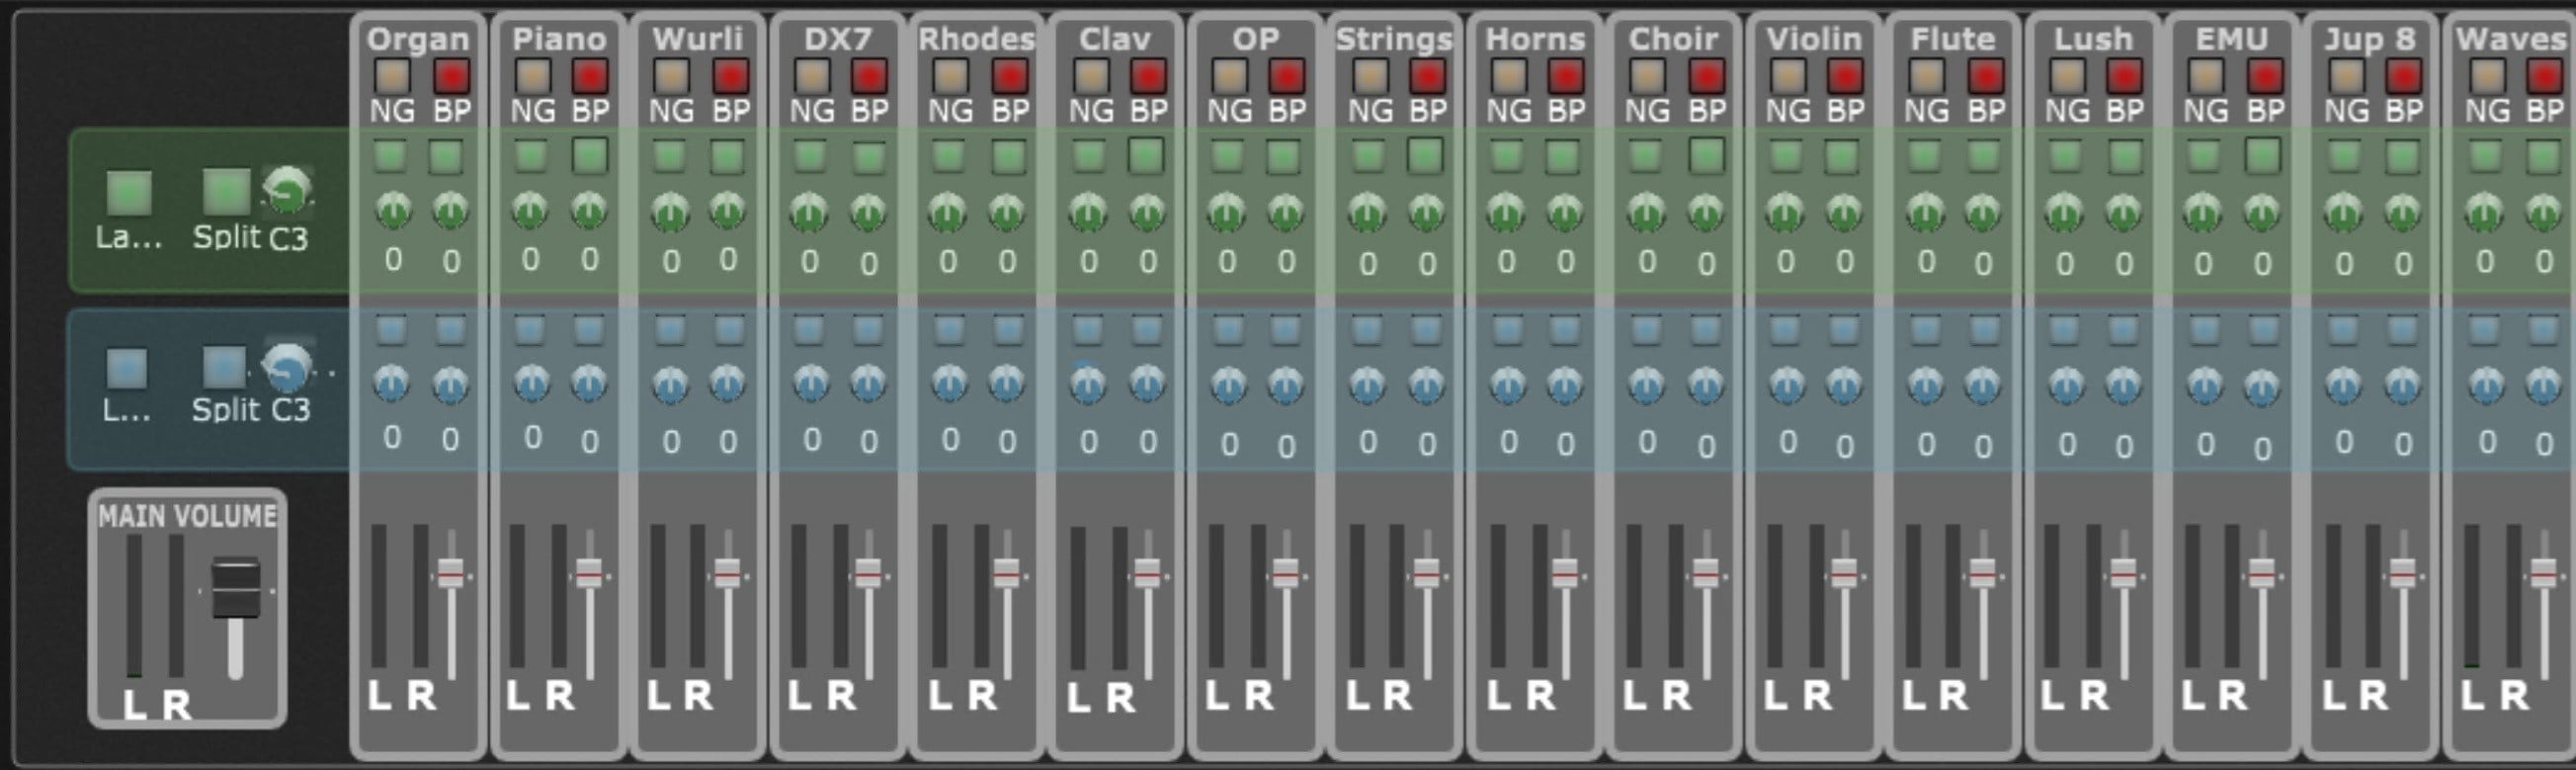Click the right blue square on the Rhodes channel
2576x770 pixels.
pos(1007,329)
